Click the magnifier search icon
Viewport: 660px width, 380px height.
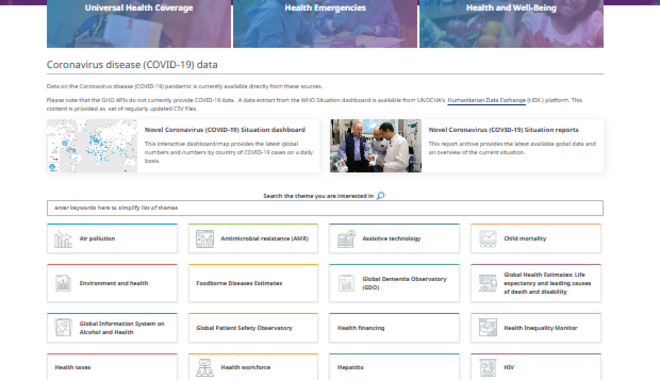coord(381,196)
